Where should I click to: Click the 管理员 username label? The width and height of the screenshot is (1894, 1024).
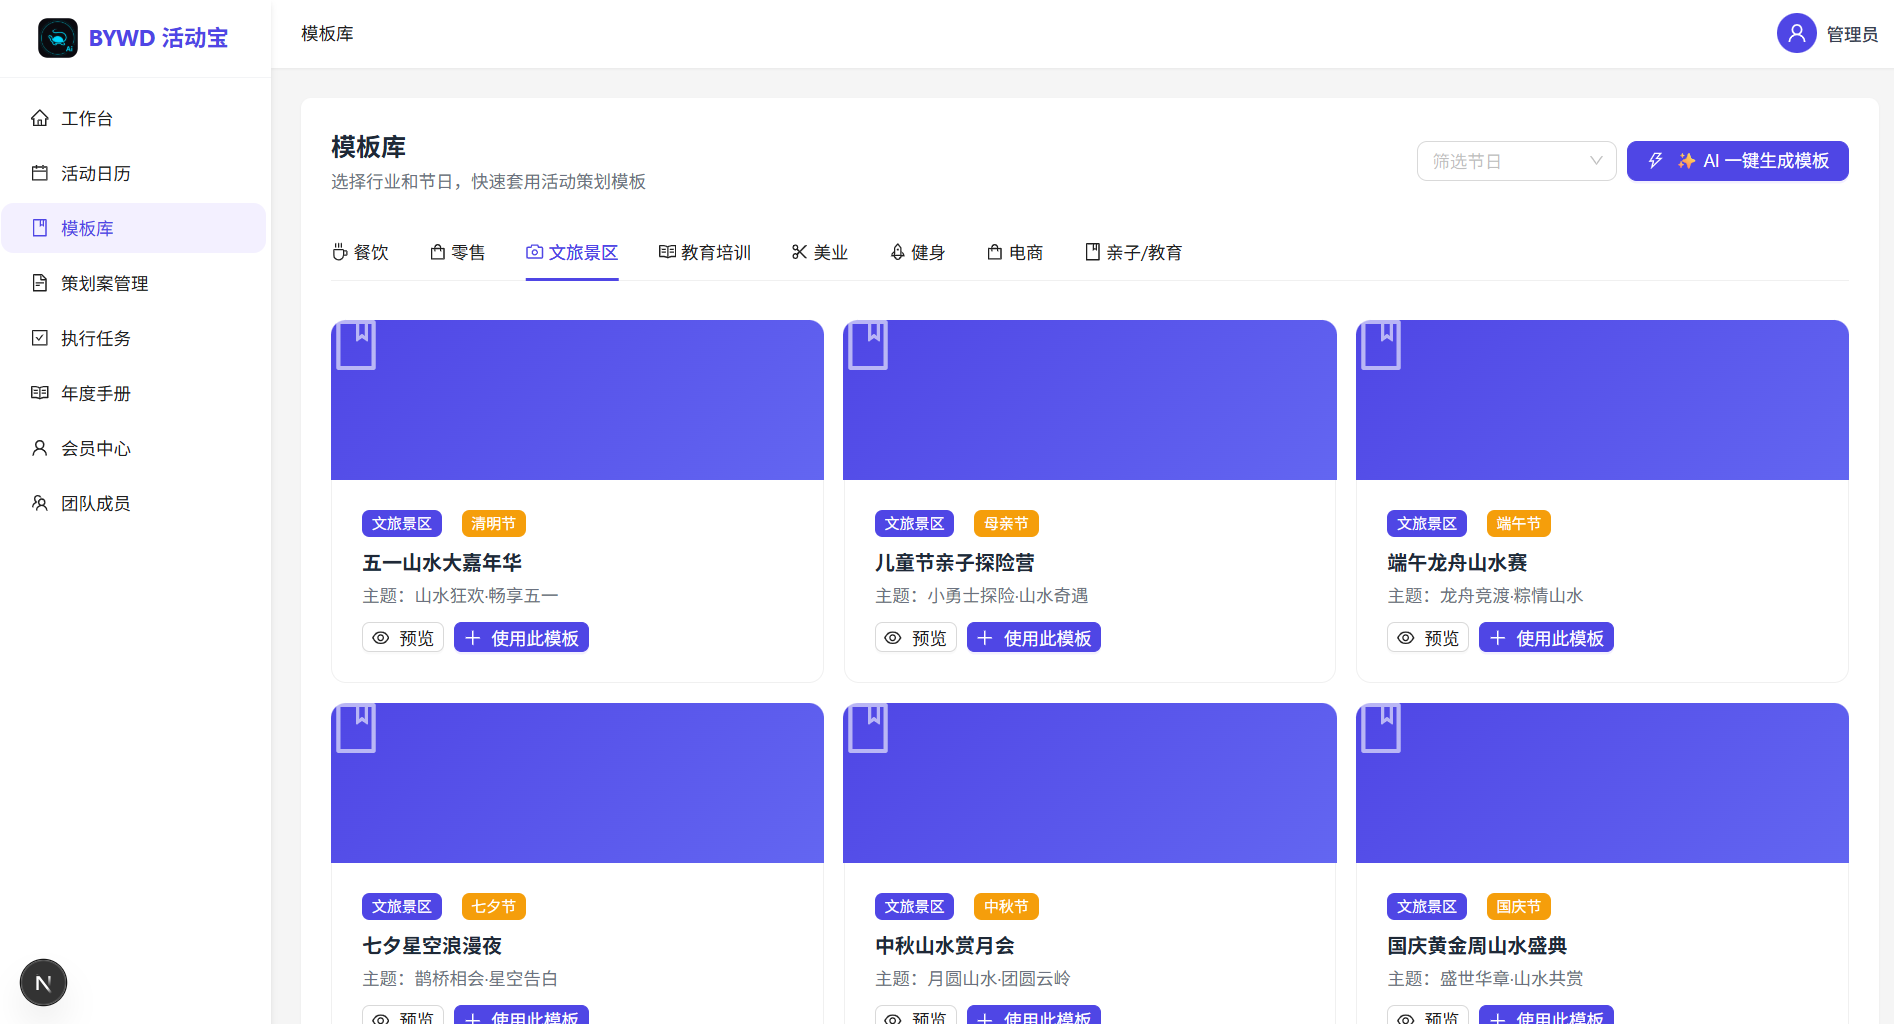click(x=1852, y=34)
